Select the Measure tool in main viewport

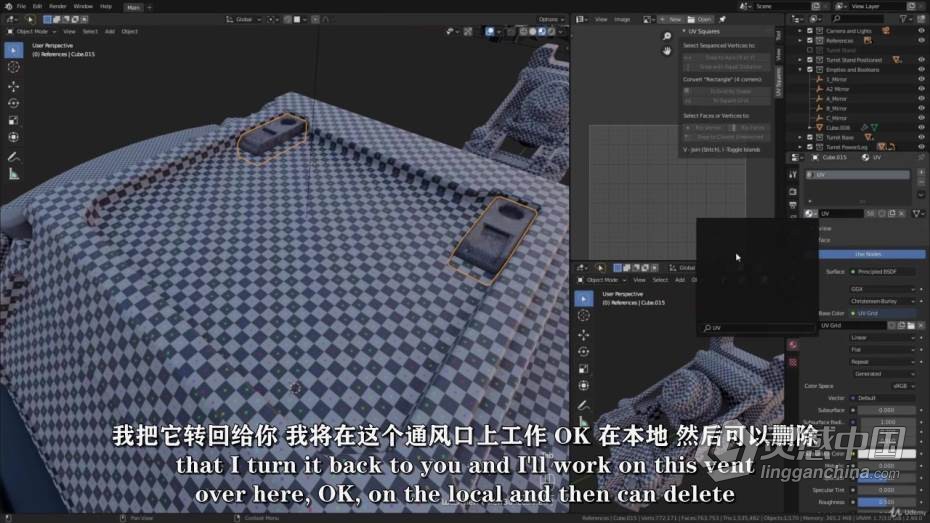(14, 174)
